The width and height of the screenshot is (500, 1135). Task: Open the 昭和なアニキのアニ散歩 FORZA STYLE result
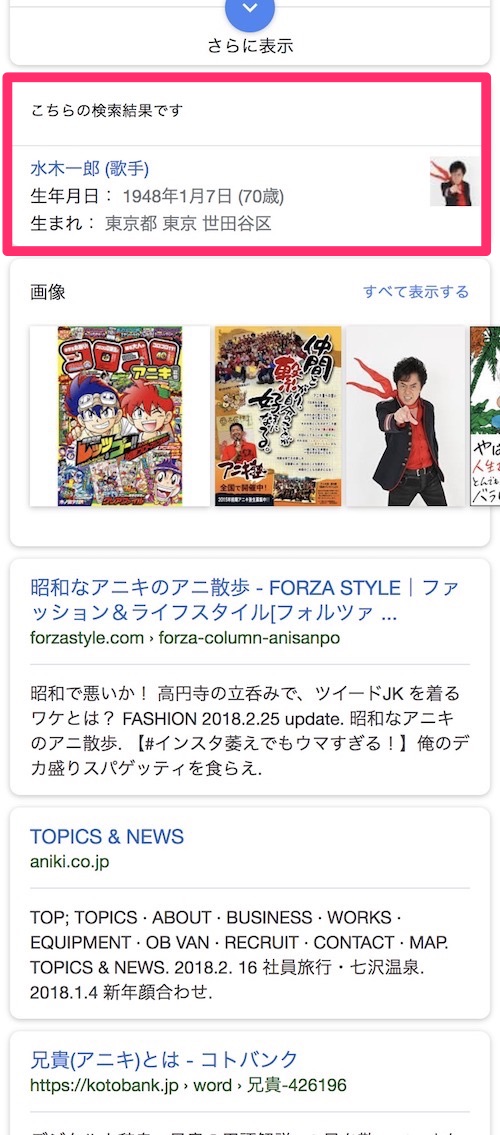245,600
